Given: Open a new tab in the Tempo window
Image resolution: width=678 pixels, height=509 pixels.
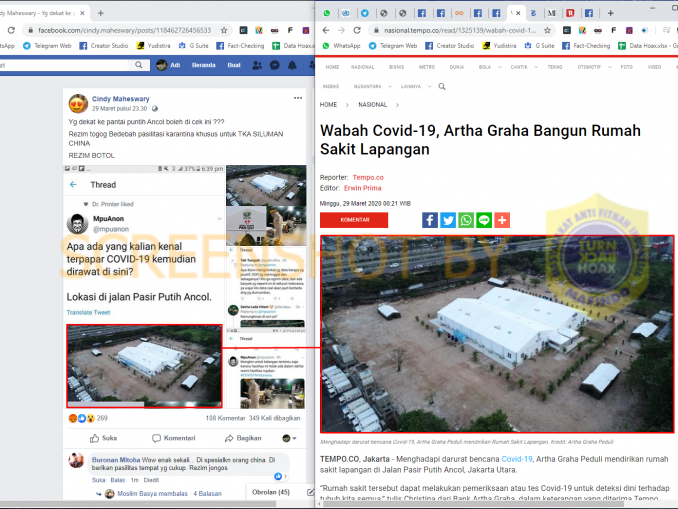Looking at the screenshot, I should coord(611,13).
